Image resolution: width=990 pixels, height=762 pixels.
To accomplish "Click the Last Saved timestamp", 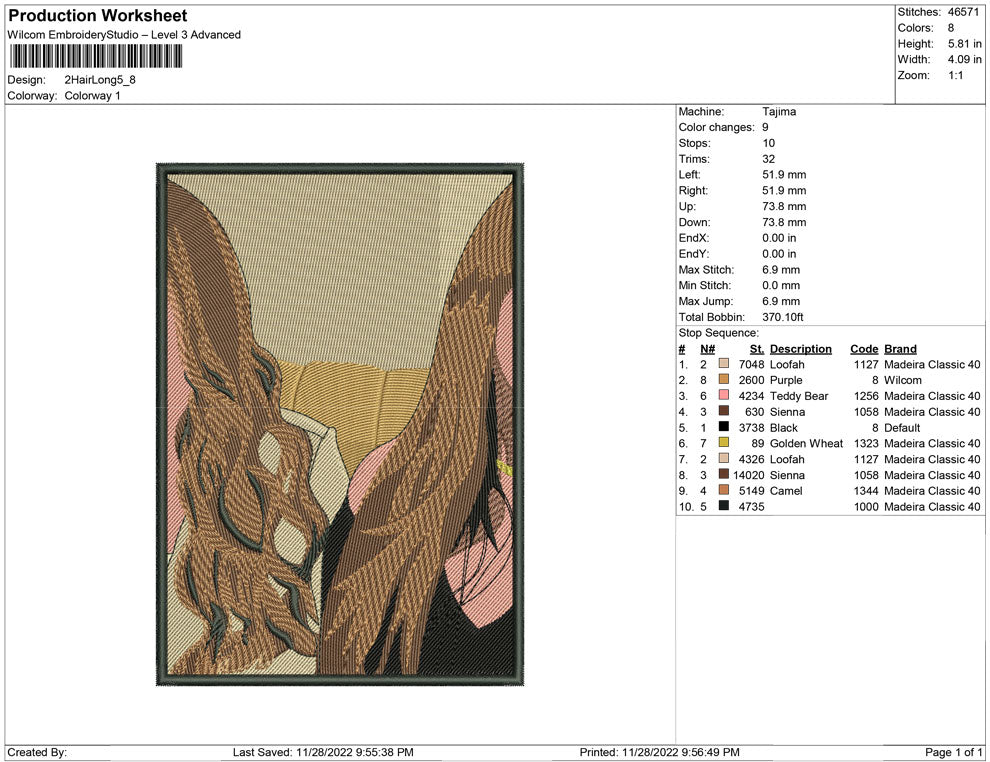I will point(323,752).
